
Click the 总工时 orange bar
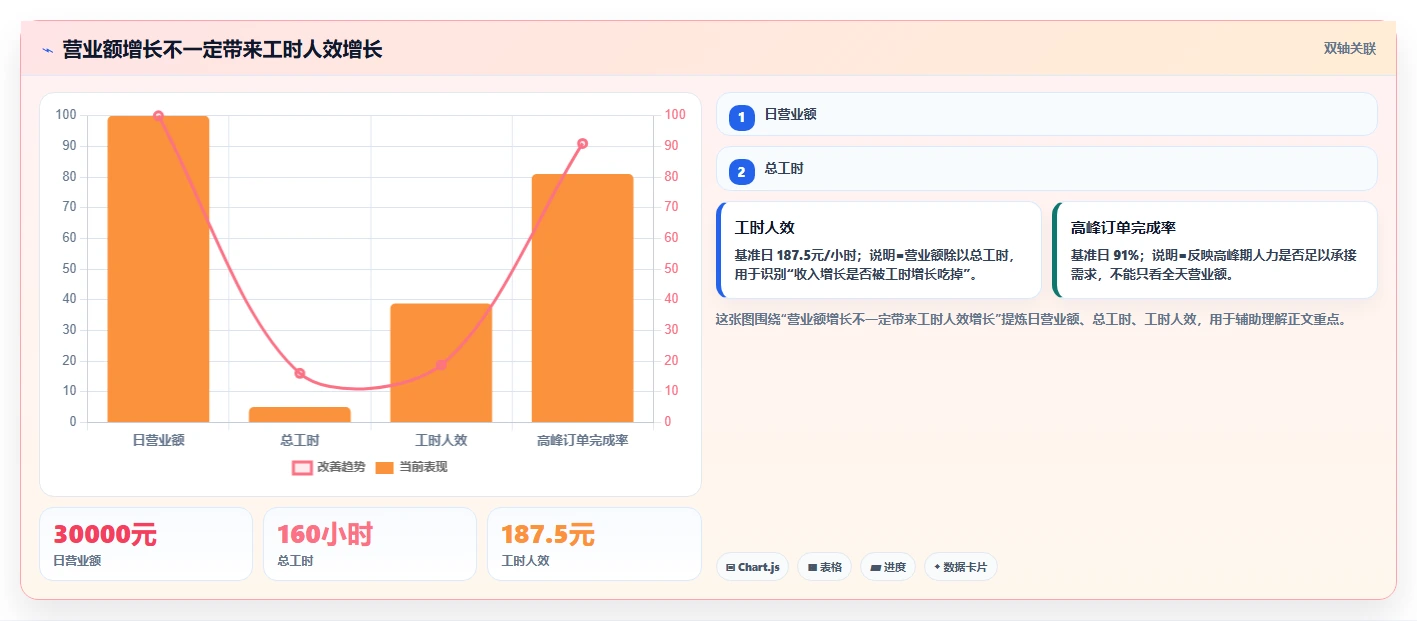tap(300, 414)
